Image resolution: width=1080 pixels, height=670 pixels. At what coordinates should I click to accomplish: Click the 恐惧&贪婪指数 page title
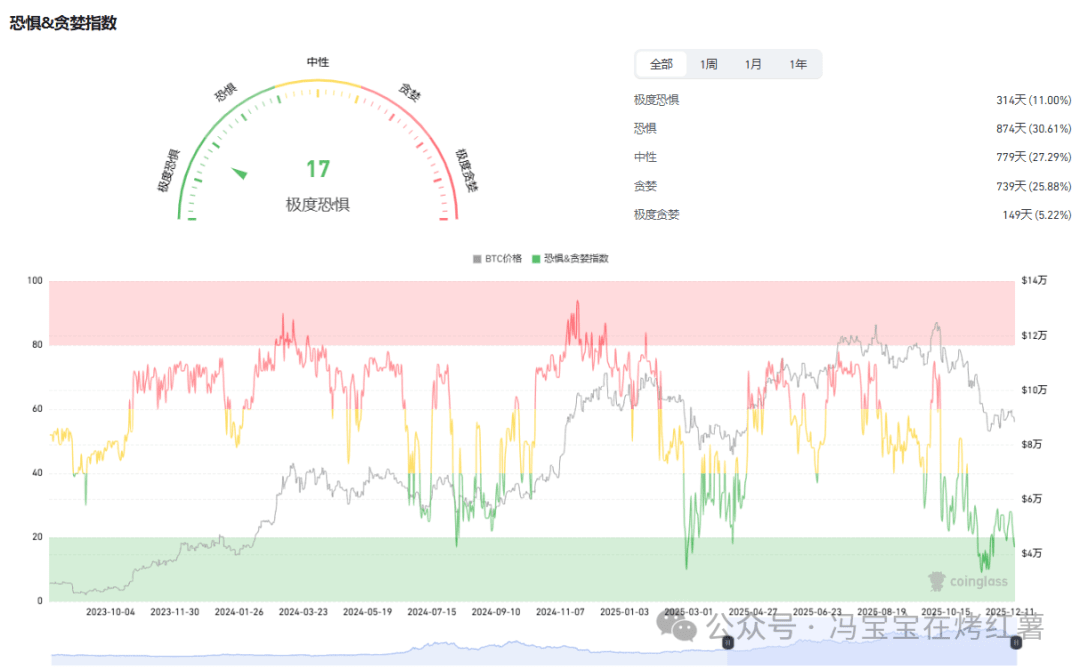(x=63, y=22)
